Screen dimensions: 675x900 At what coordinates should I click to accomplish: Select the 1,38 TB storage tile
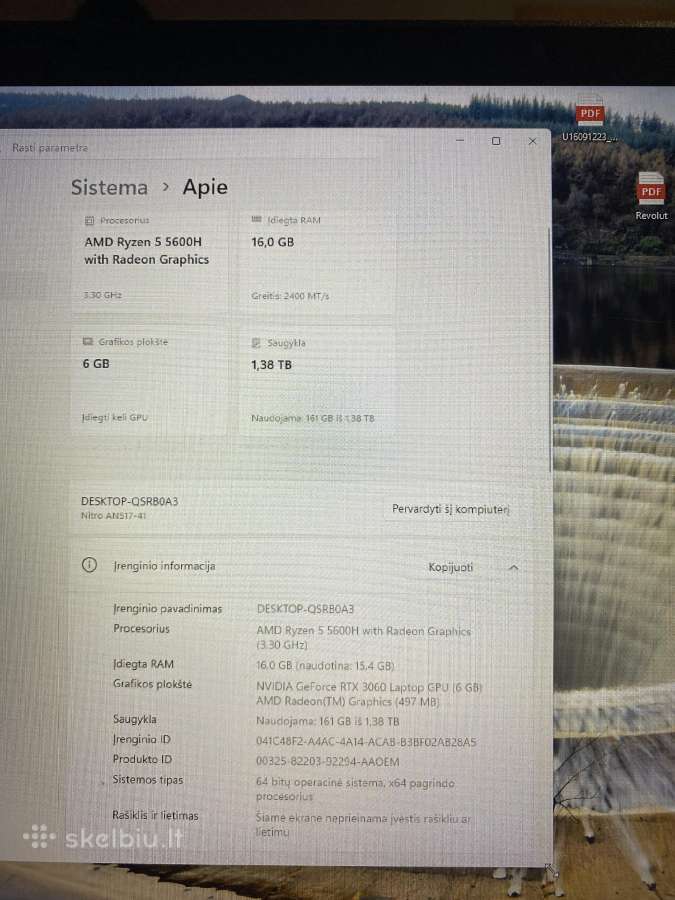pos(316,382)
